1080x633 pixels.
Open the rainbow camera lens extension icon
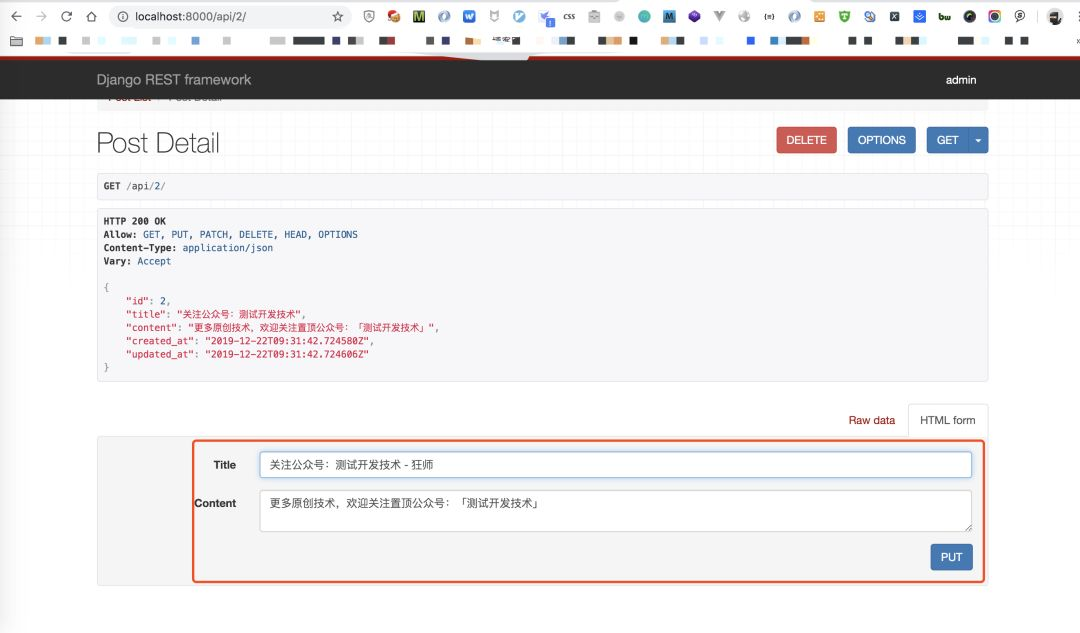[995, 17]
